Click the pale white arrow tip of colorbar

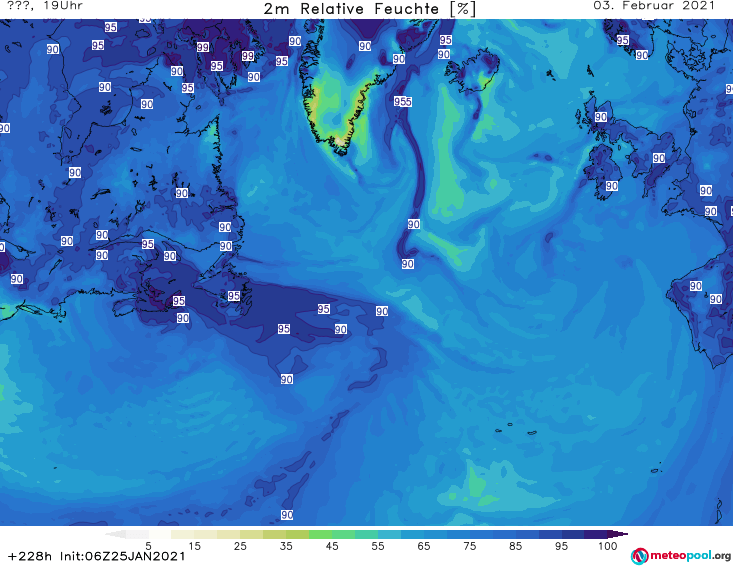115,534
